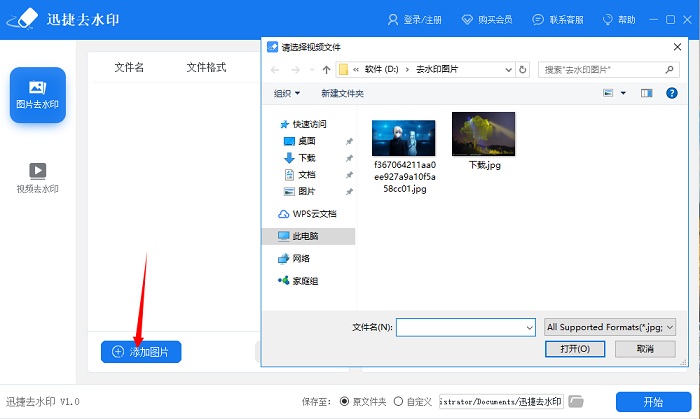
Task: Click the browse output folder icon
Action: pos(576,402)
